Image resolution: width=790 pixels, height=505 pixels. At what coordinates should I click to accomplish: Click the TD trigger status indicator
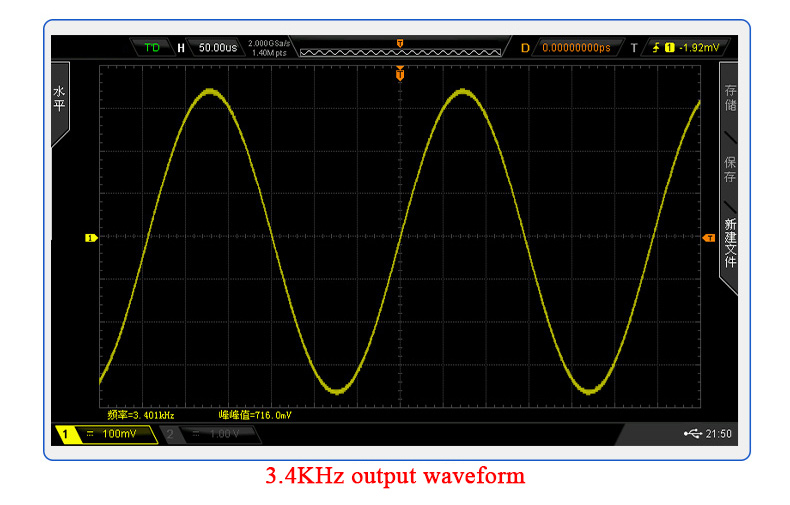pyautogui.click(x=151, y=47)
